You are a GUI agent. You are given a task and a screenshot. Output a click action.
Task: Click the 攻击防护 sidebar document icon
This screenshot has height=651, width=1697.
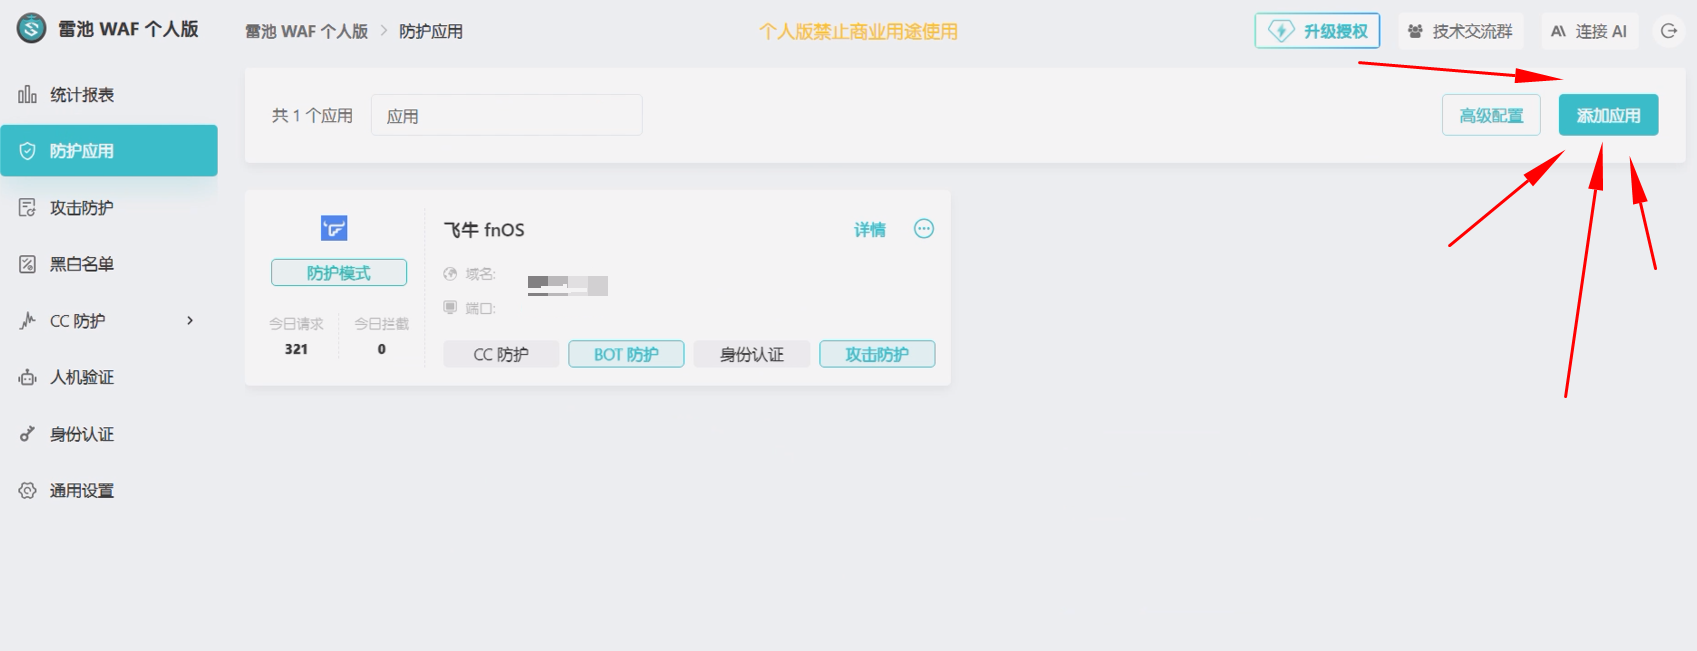click(x=27, y=208)
